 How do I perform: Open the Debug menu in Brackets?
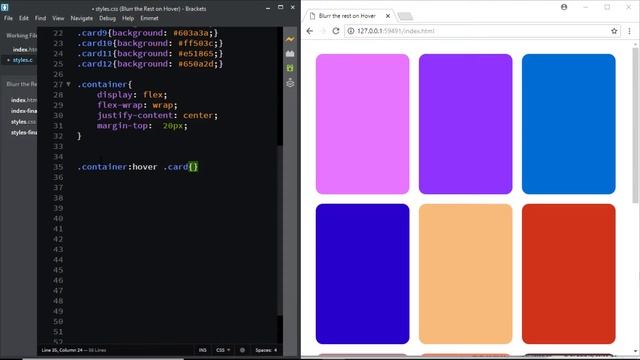pos(107,18)
